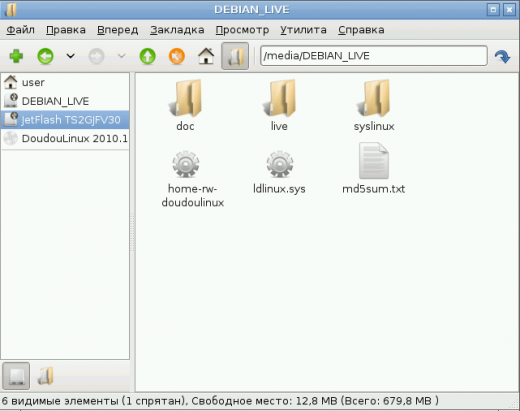Select DoudouLinux 2010.1 disc in sidebar

(x=65, y=138)
